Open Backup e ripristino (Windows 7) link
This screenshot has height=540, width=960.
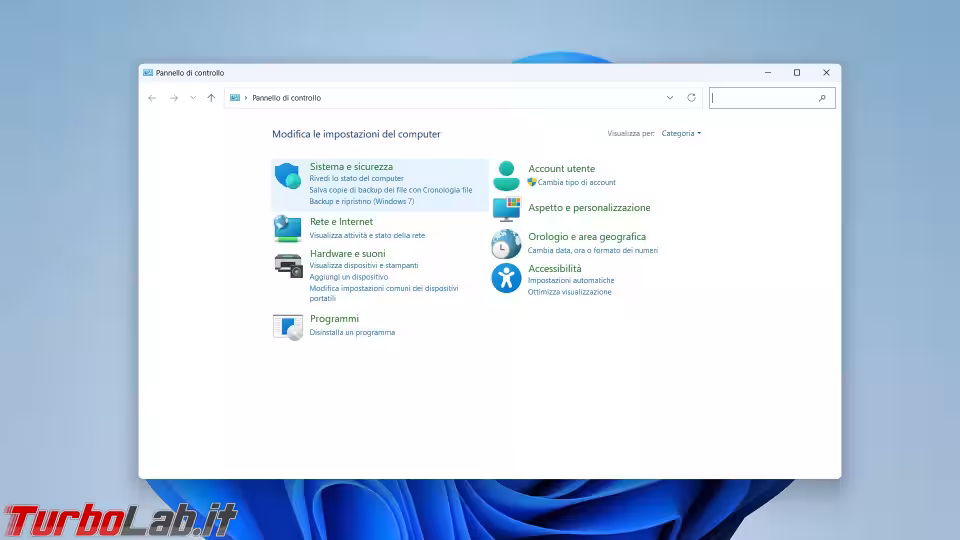point(361,201)
